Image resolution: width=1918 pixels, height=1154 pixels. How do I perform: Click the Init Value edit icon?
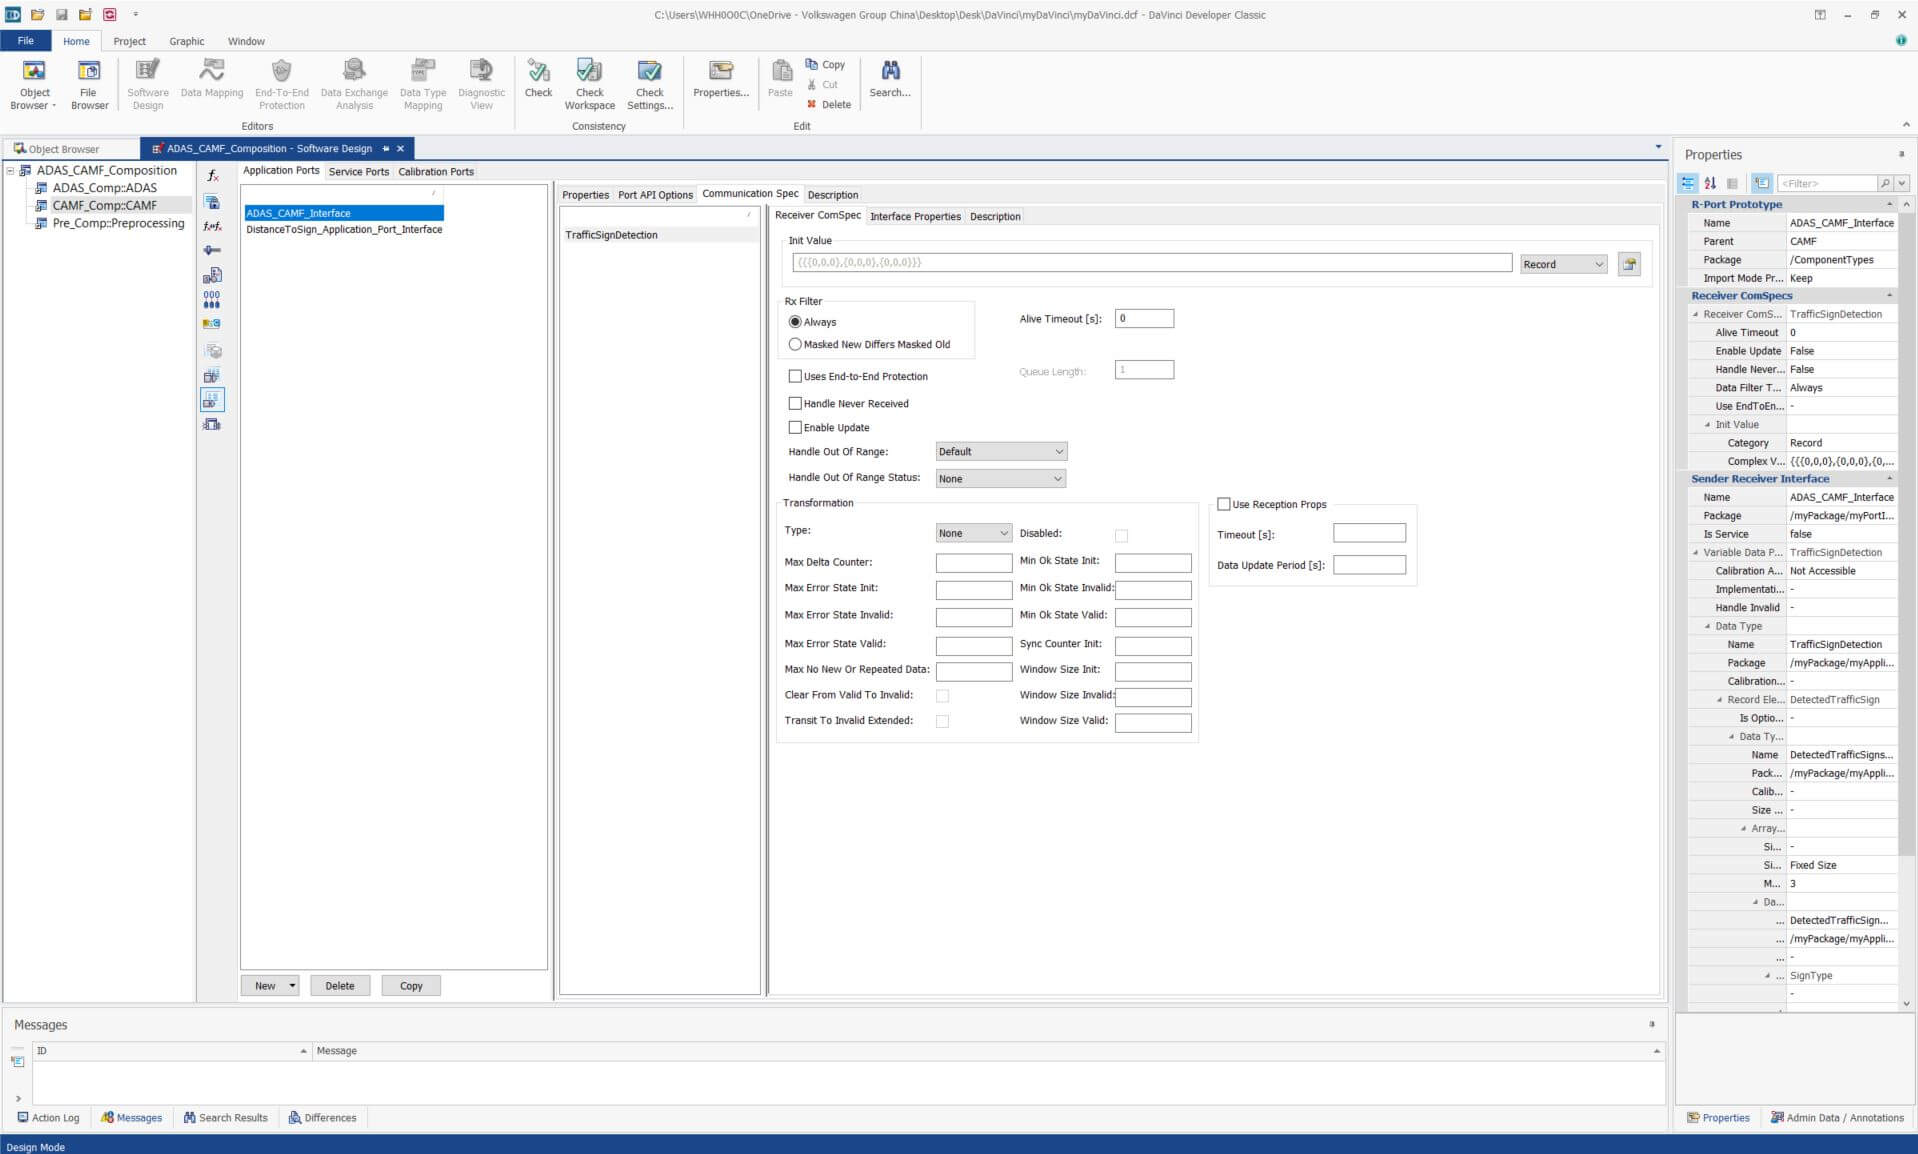point(1629,264)
